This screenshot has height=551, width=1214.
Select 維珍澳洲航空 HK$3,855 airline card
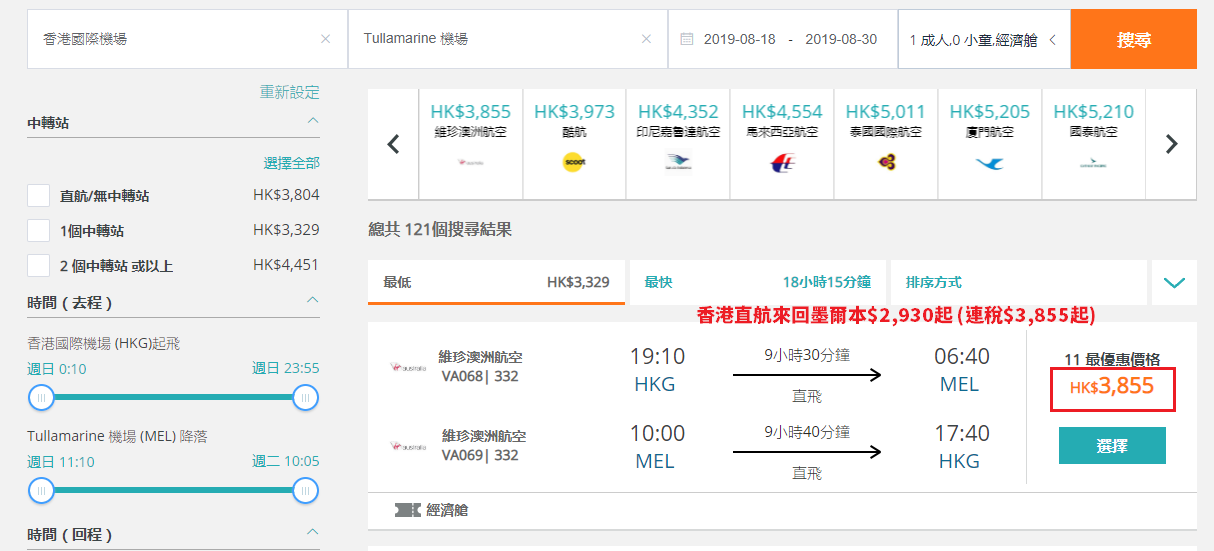click(472, 143)
